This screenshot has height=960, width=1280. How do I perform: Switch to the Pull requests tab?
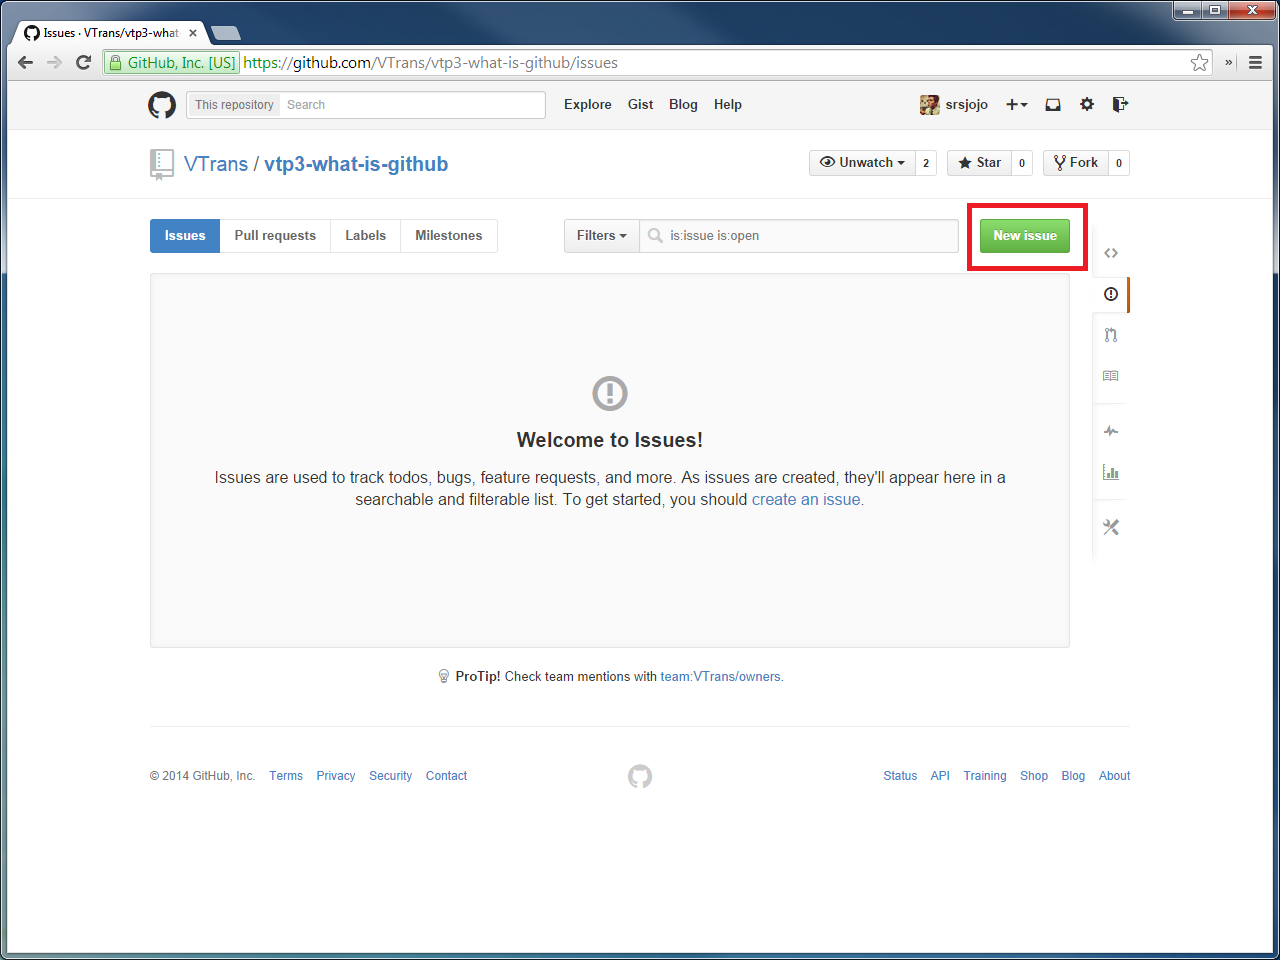[x=275, y=236]
